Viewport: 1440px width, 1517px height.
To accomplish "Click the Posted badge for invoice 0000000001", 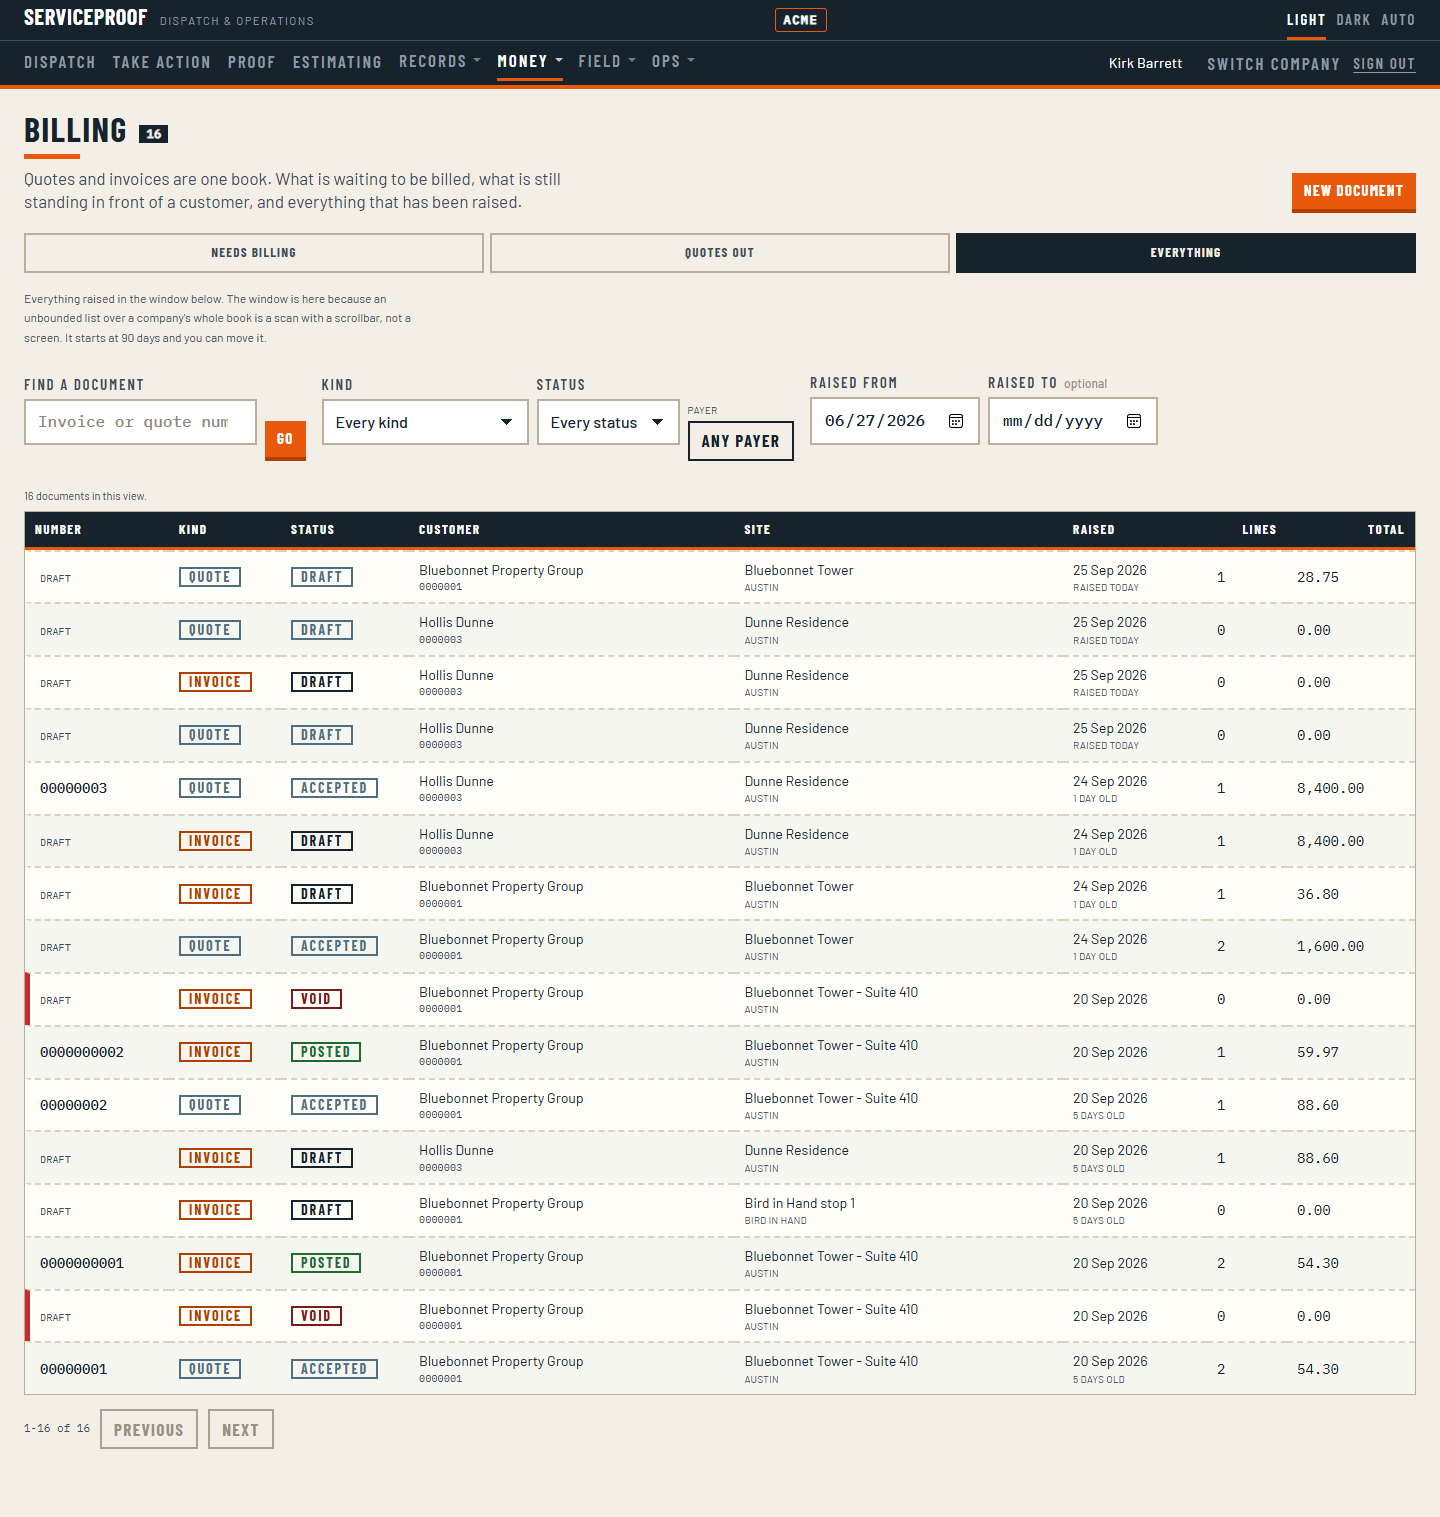I will point(326,1263).
